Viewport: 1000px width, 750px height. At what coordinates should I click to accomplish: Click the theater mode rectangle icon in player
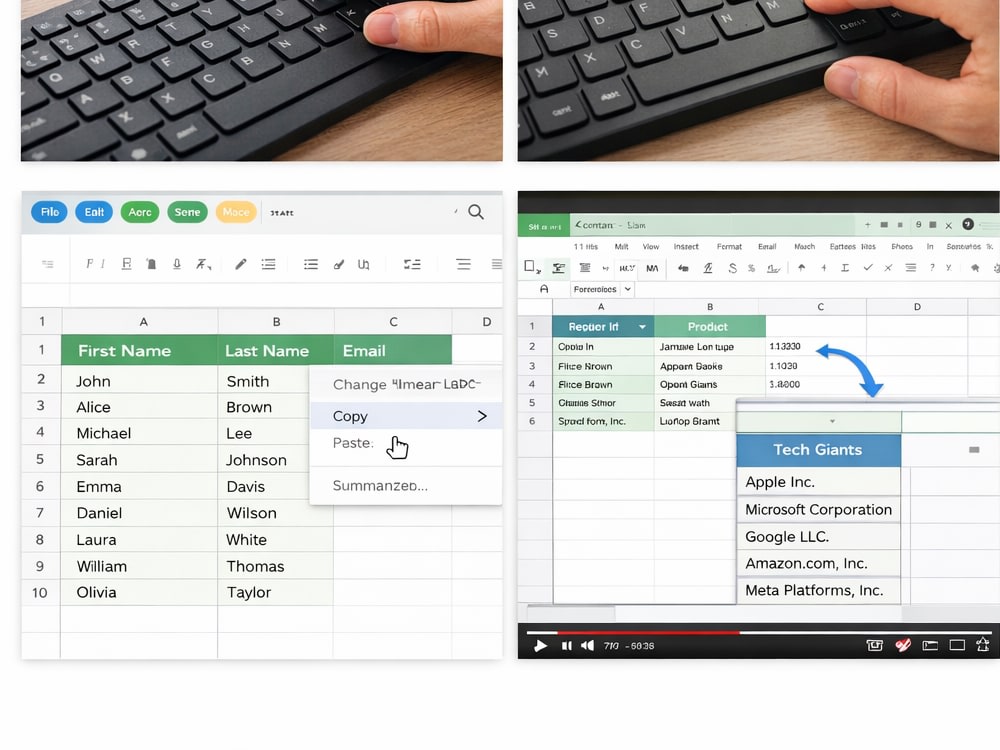[x=957, y=645]
